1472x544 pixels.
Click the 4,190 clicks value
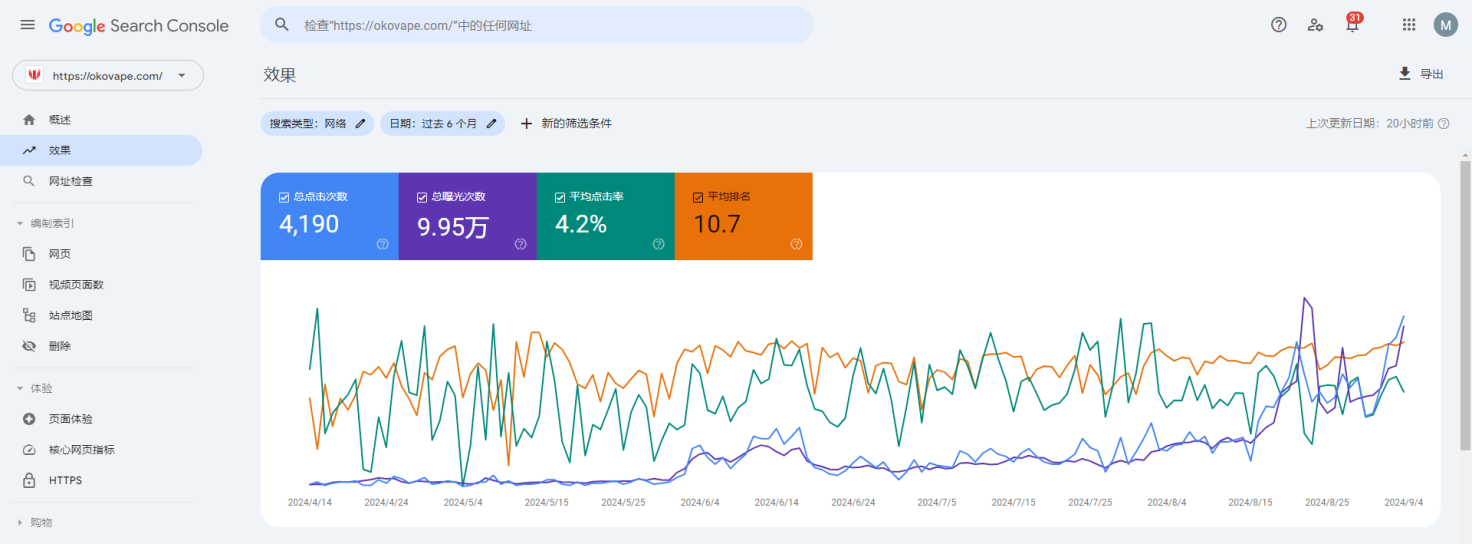[x=309, y=224]
